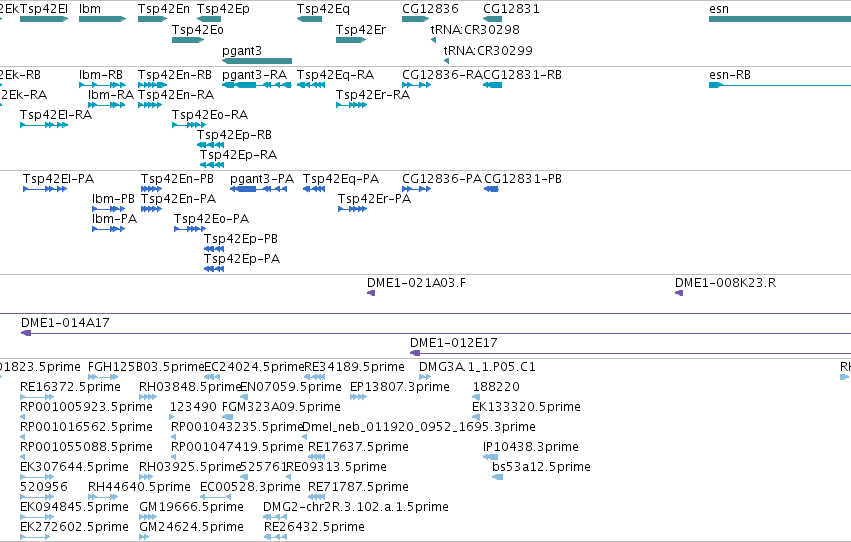851x542 pixels.
Task: Select the Tsp42Eo gene label
Action: (x=198, y=29)
